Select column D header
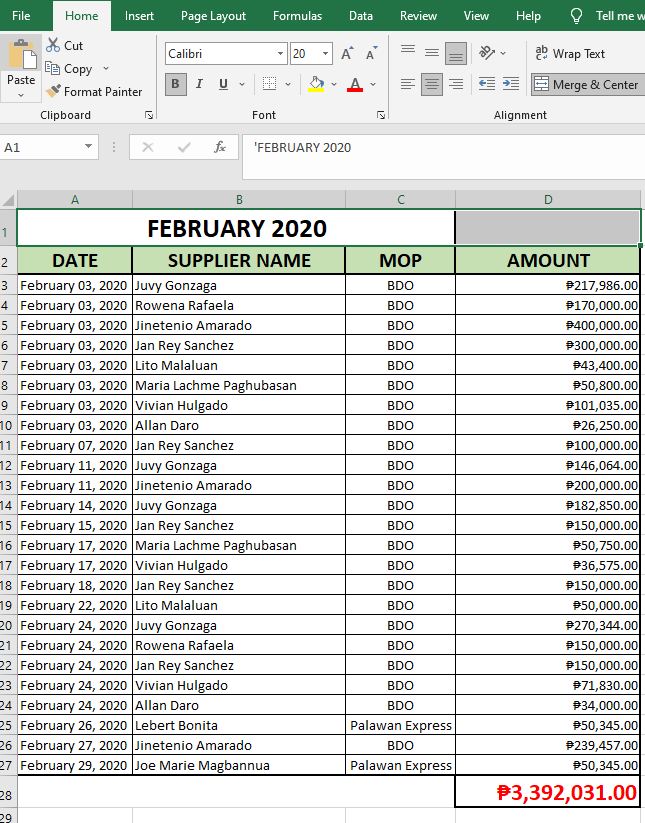 pos(548,200)
